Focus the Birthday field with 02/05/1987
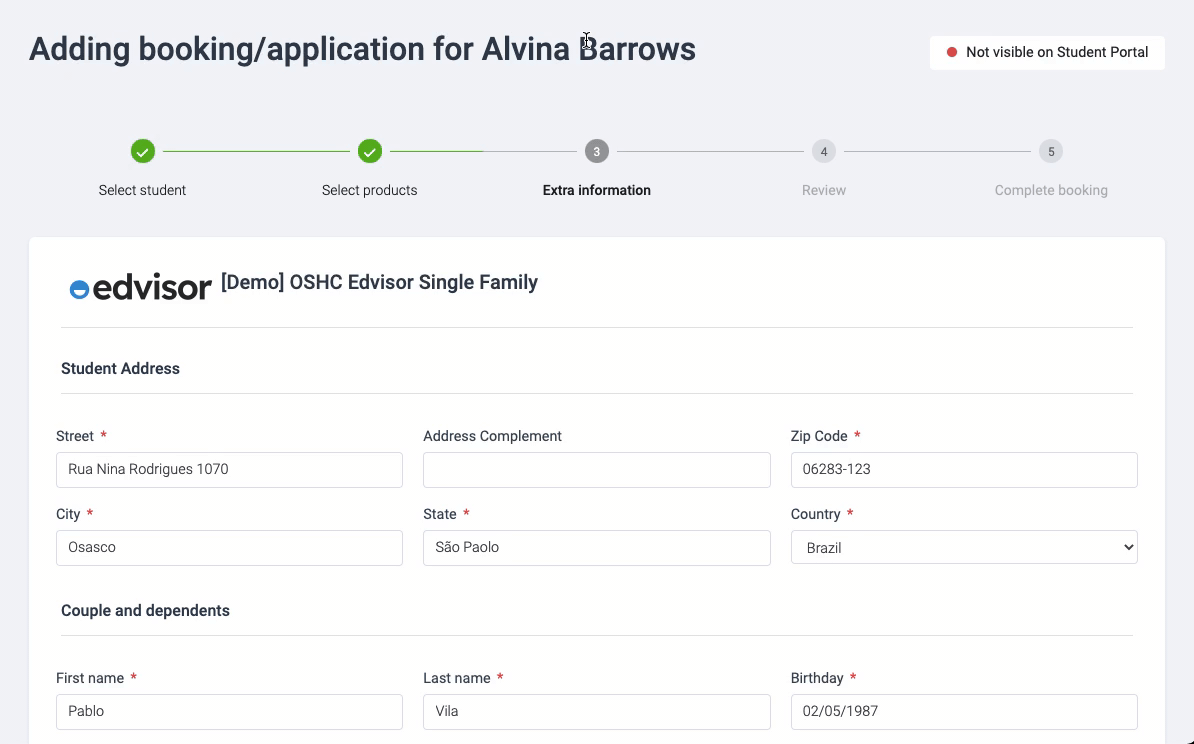Image resolution: width=1194 pixels, height=744 pixels. tap(964, 711)
